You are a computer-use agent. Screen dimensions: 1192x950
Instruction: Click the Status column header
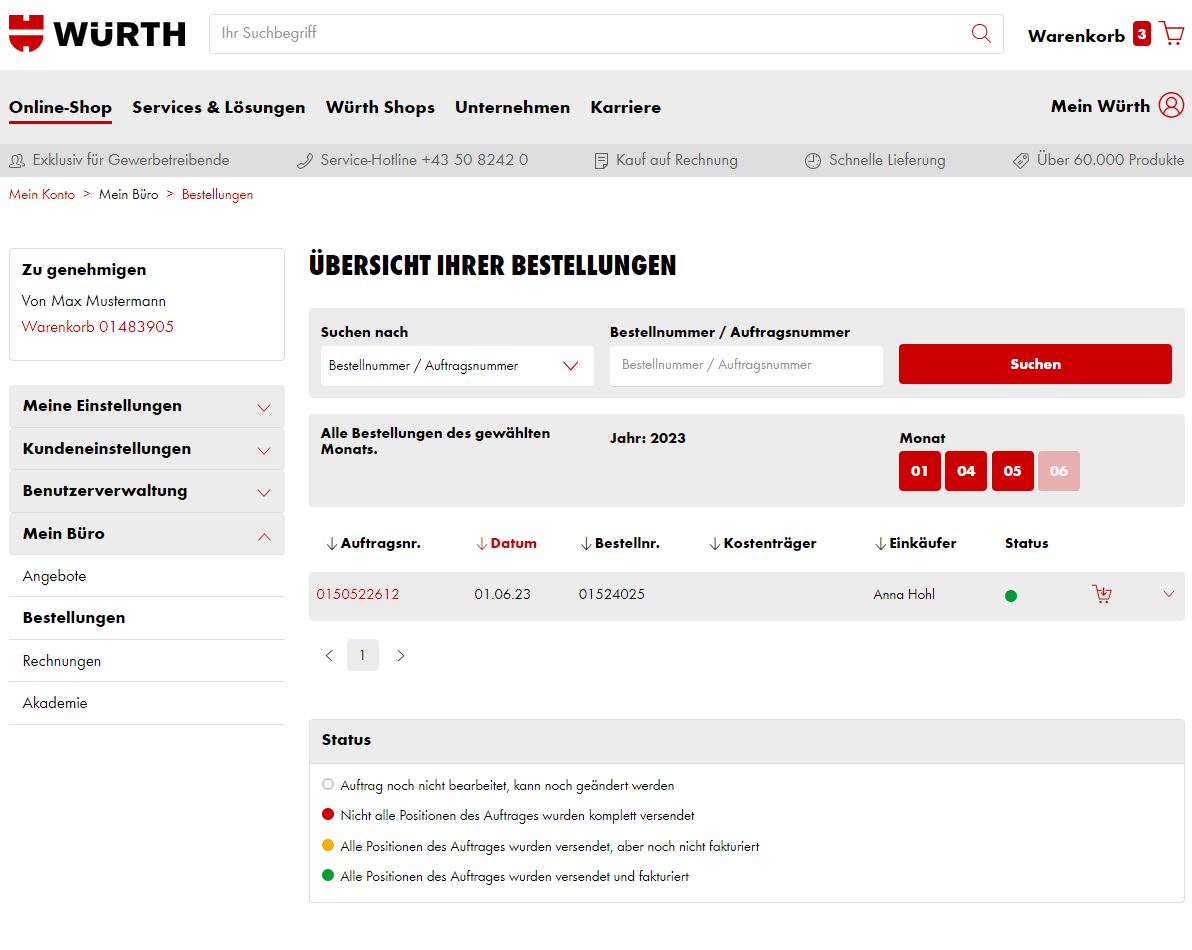tap(1026, 543)
